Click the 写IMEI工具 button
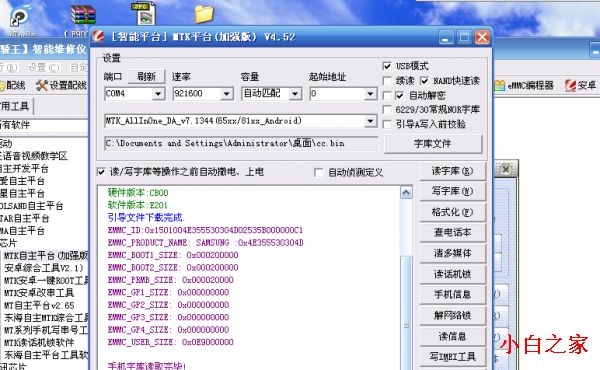 [x=452, y=357]
